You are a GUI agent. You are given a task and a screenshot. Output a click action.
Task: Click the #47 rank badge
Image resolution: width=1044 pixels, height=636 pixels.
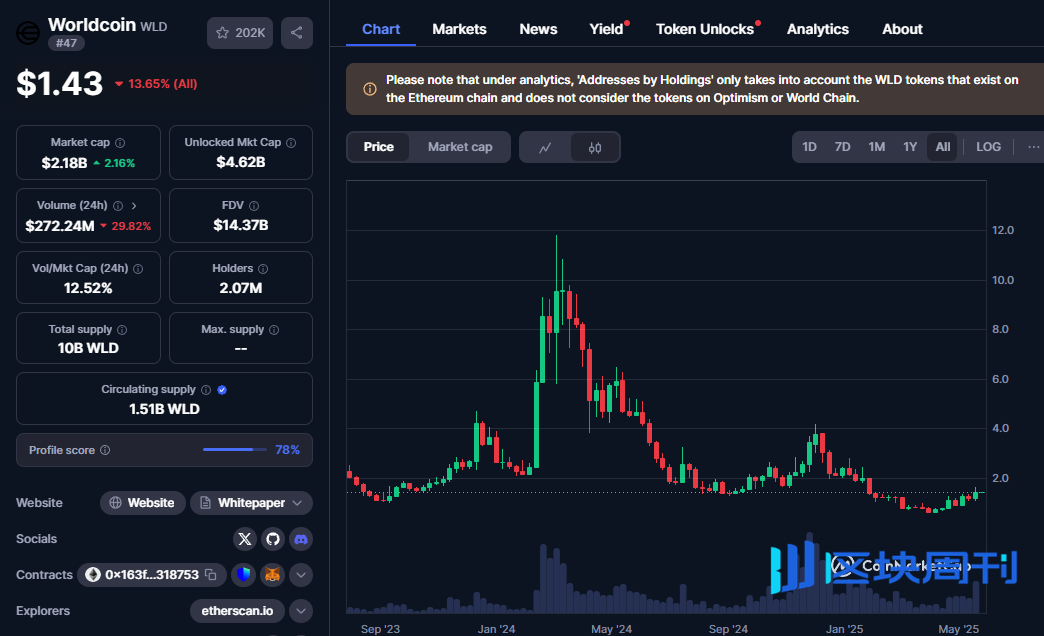66,43
